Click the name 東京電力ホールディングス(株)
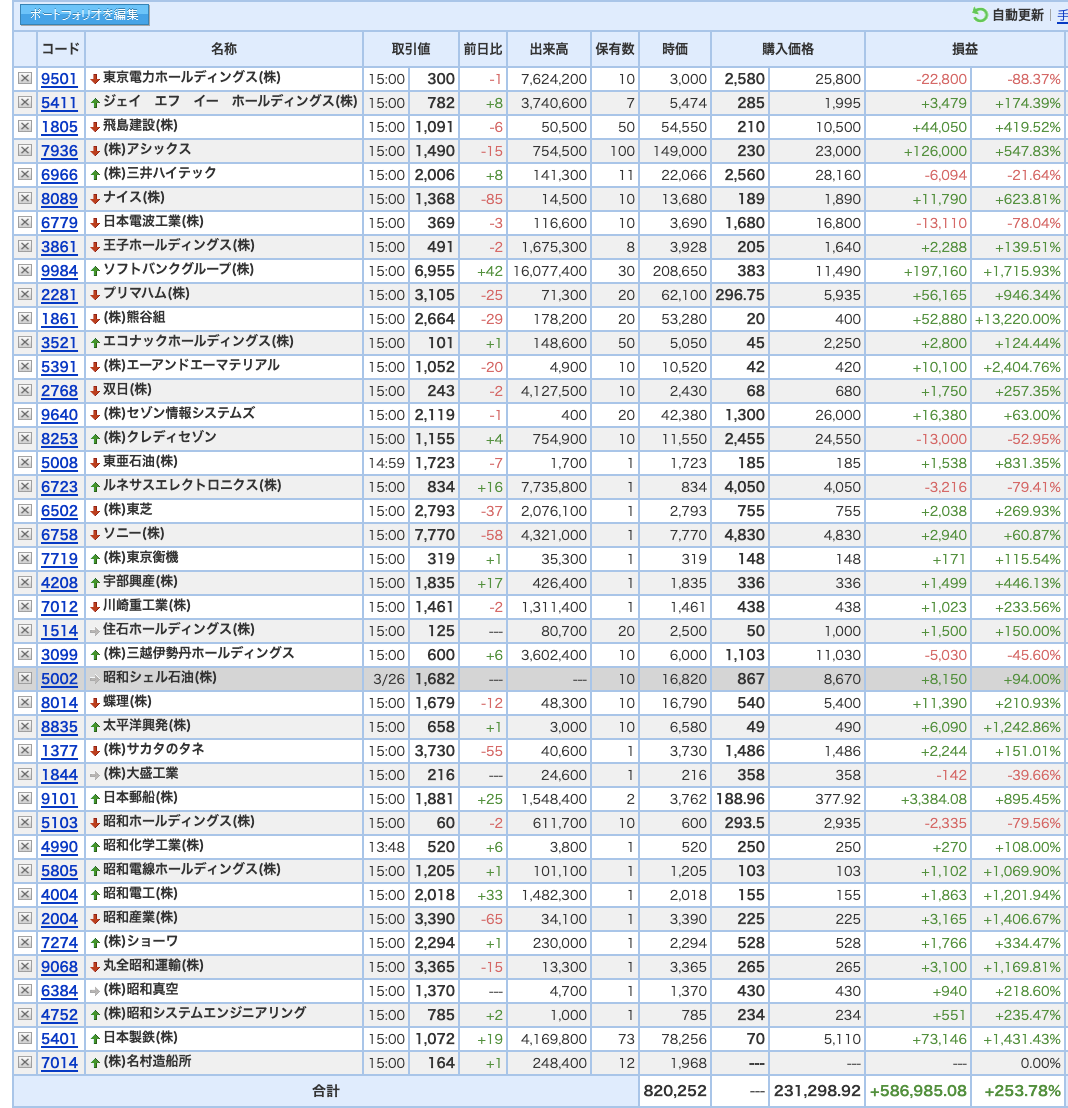 coord(192,78)
